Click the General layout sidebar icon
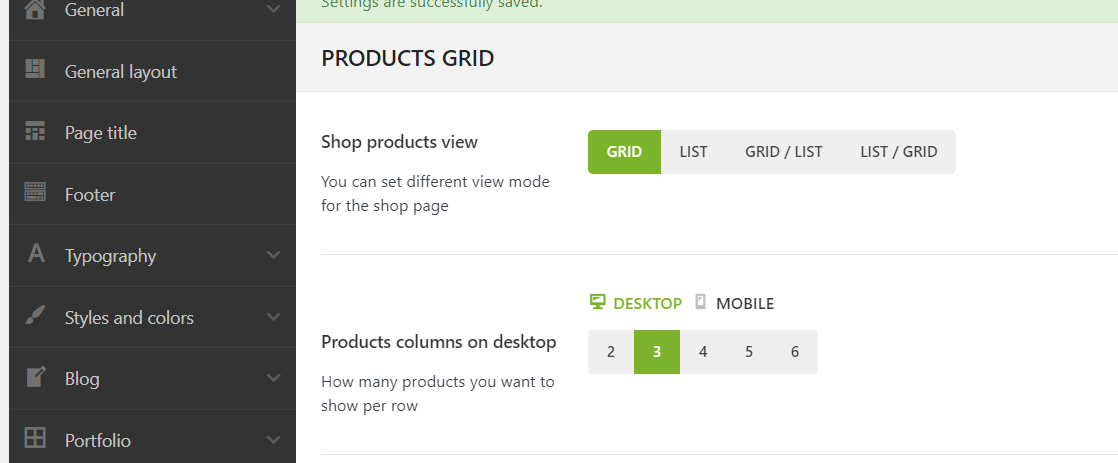Screen dimensions: 1118x463 pos(36,70)
